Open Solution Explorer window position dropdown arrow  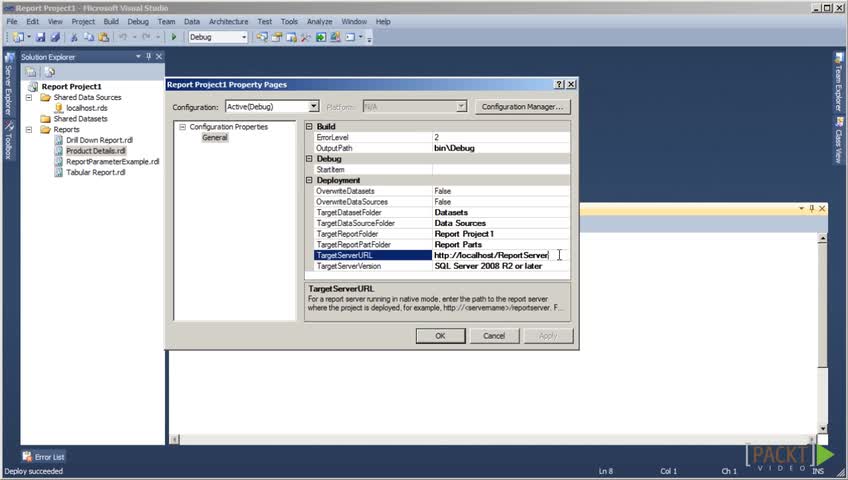tap(138, 56)
